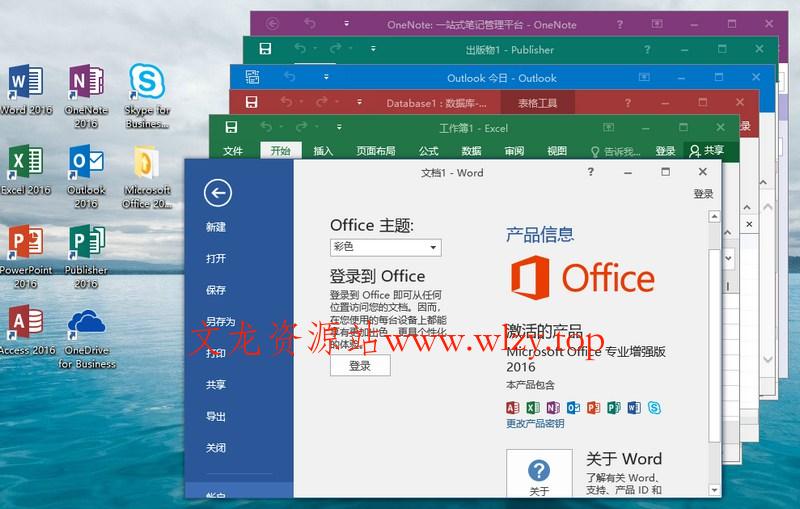
Task: Click the send/receive icon in Outlook title bar
Action: tap(252, 77)
